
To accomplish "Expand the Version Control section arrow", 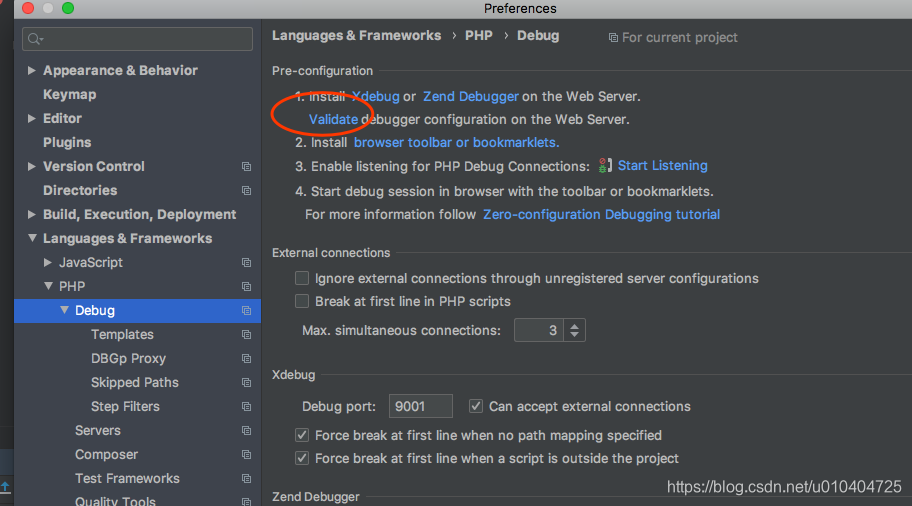I will click(x=31, y=166).
